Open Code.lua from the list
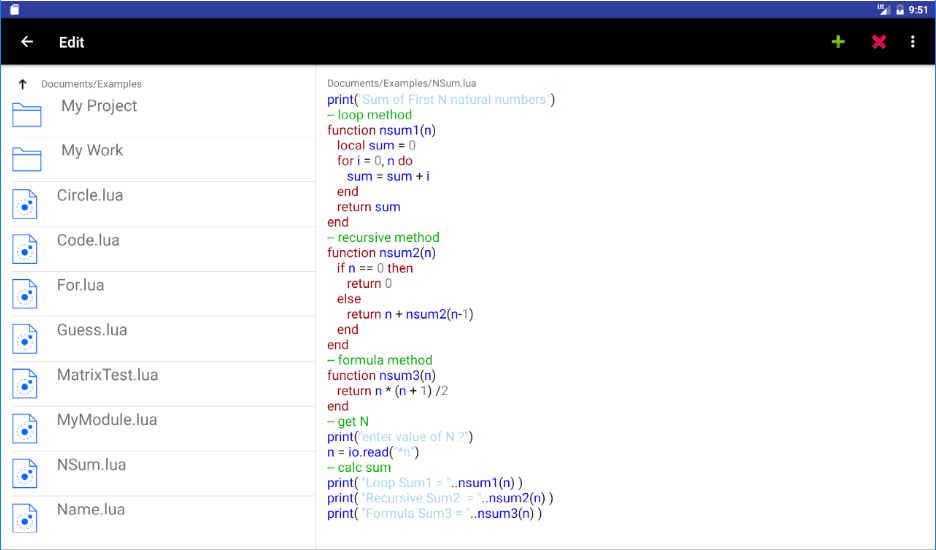Screen dimensions: 936x550 pos(88,240)
